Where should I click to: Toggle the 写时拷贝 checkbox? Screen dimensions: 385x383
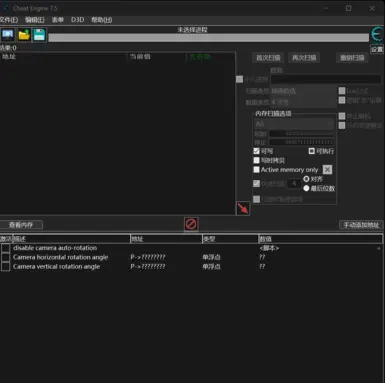[x=256, y=160]
